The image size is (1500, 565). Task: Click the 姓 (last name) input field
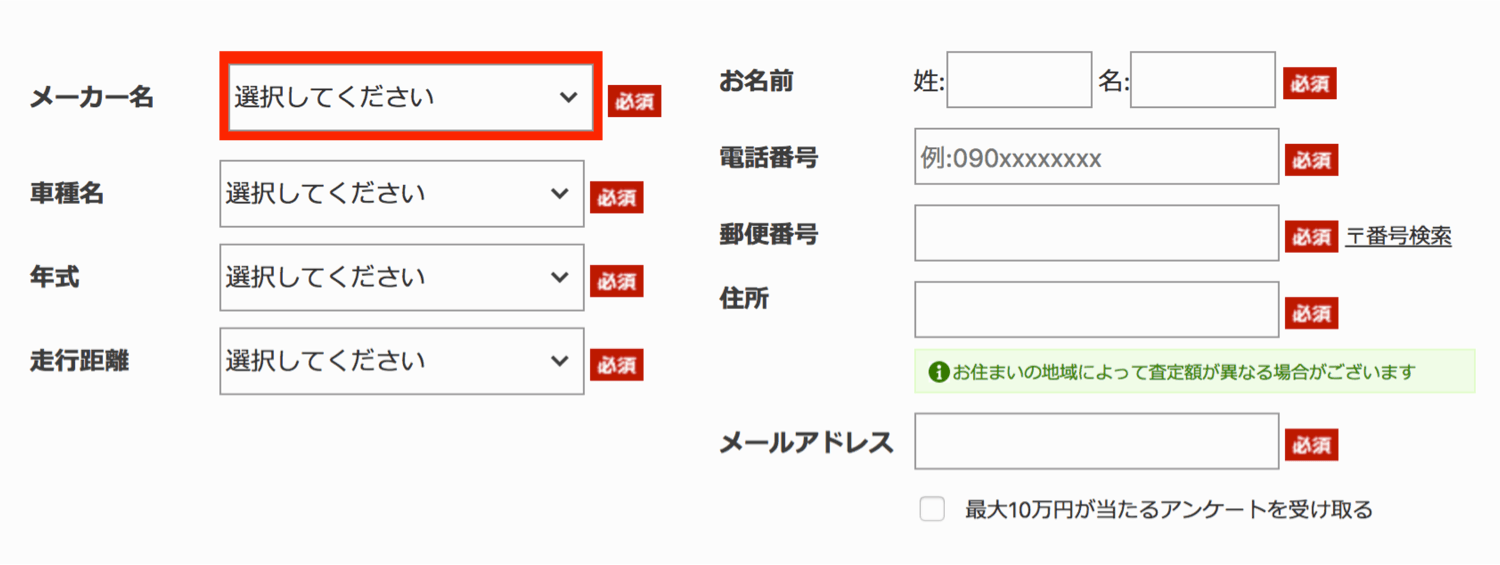1019,80
